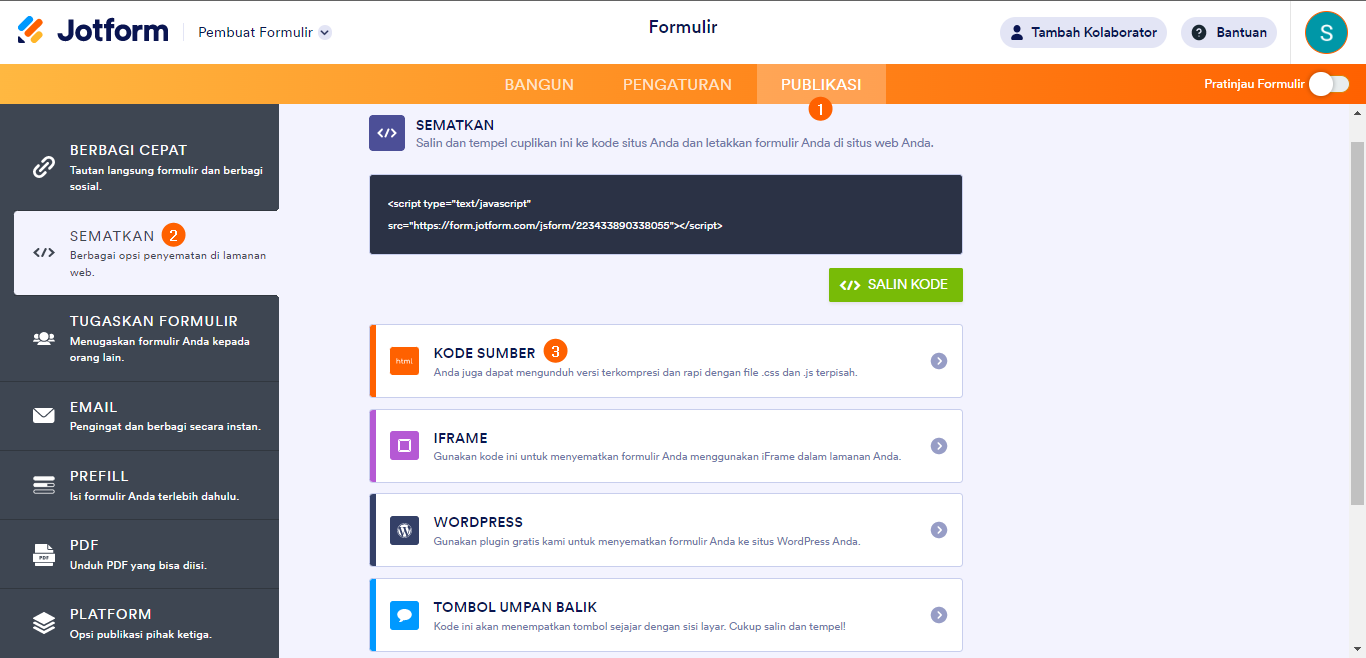Open the user avatar S
1366x658 pixels.
tap(1326, 32)
